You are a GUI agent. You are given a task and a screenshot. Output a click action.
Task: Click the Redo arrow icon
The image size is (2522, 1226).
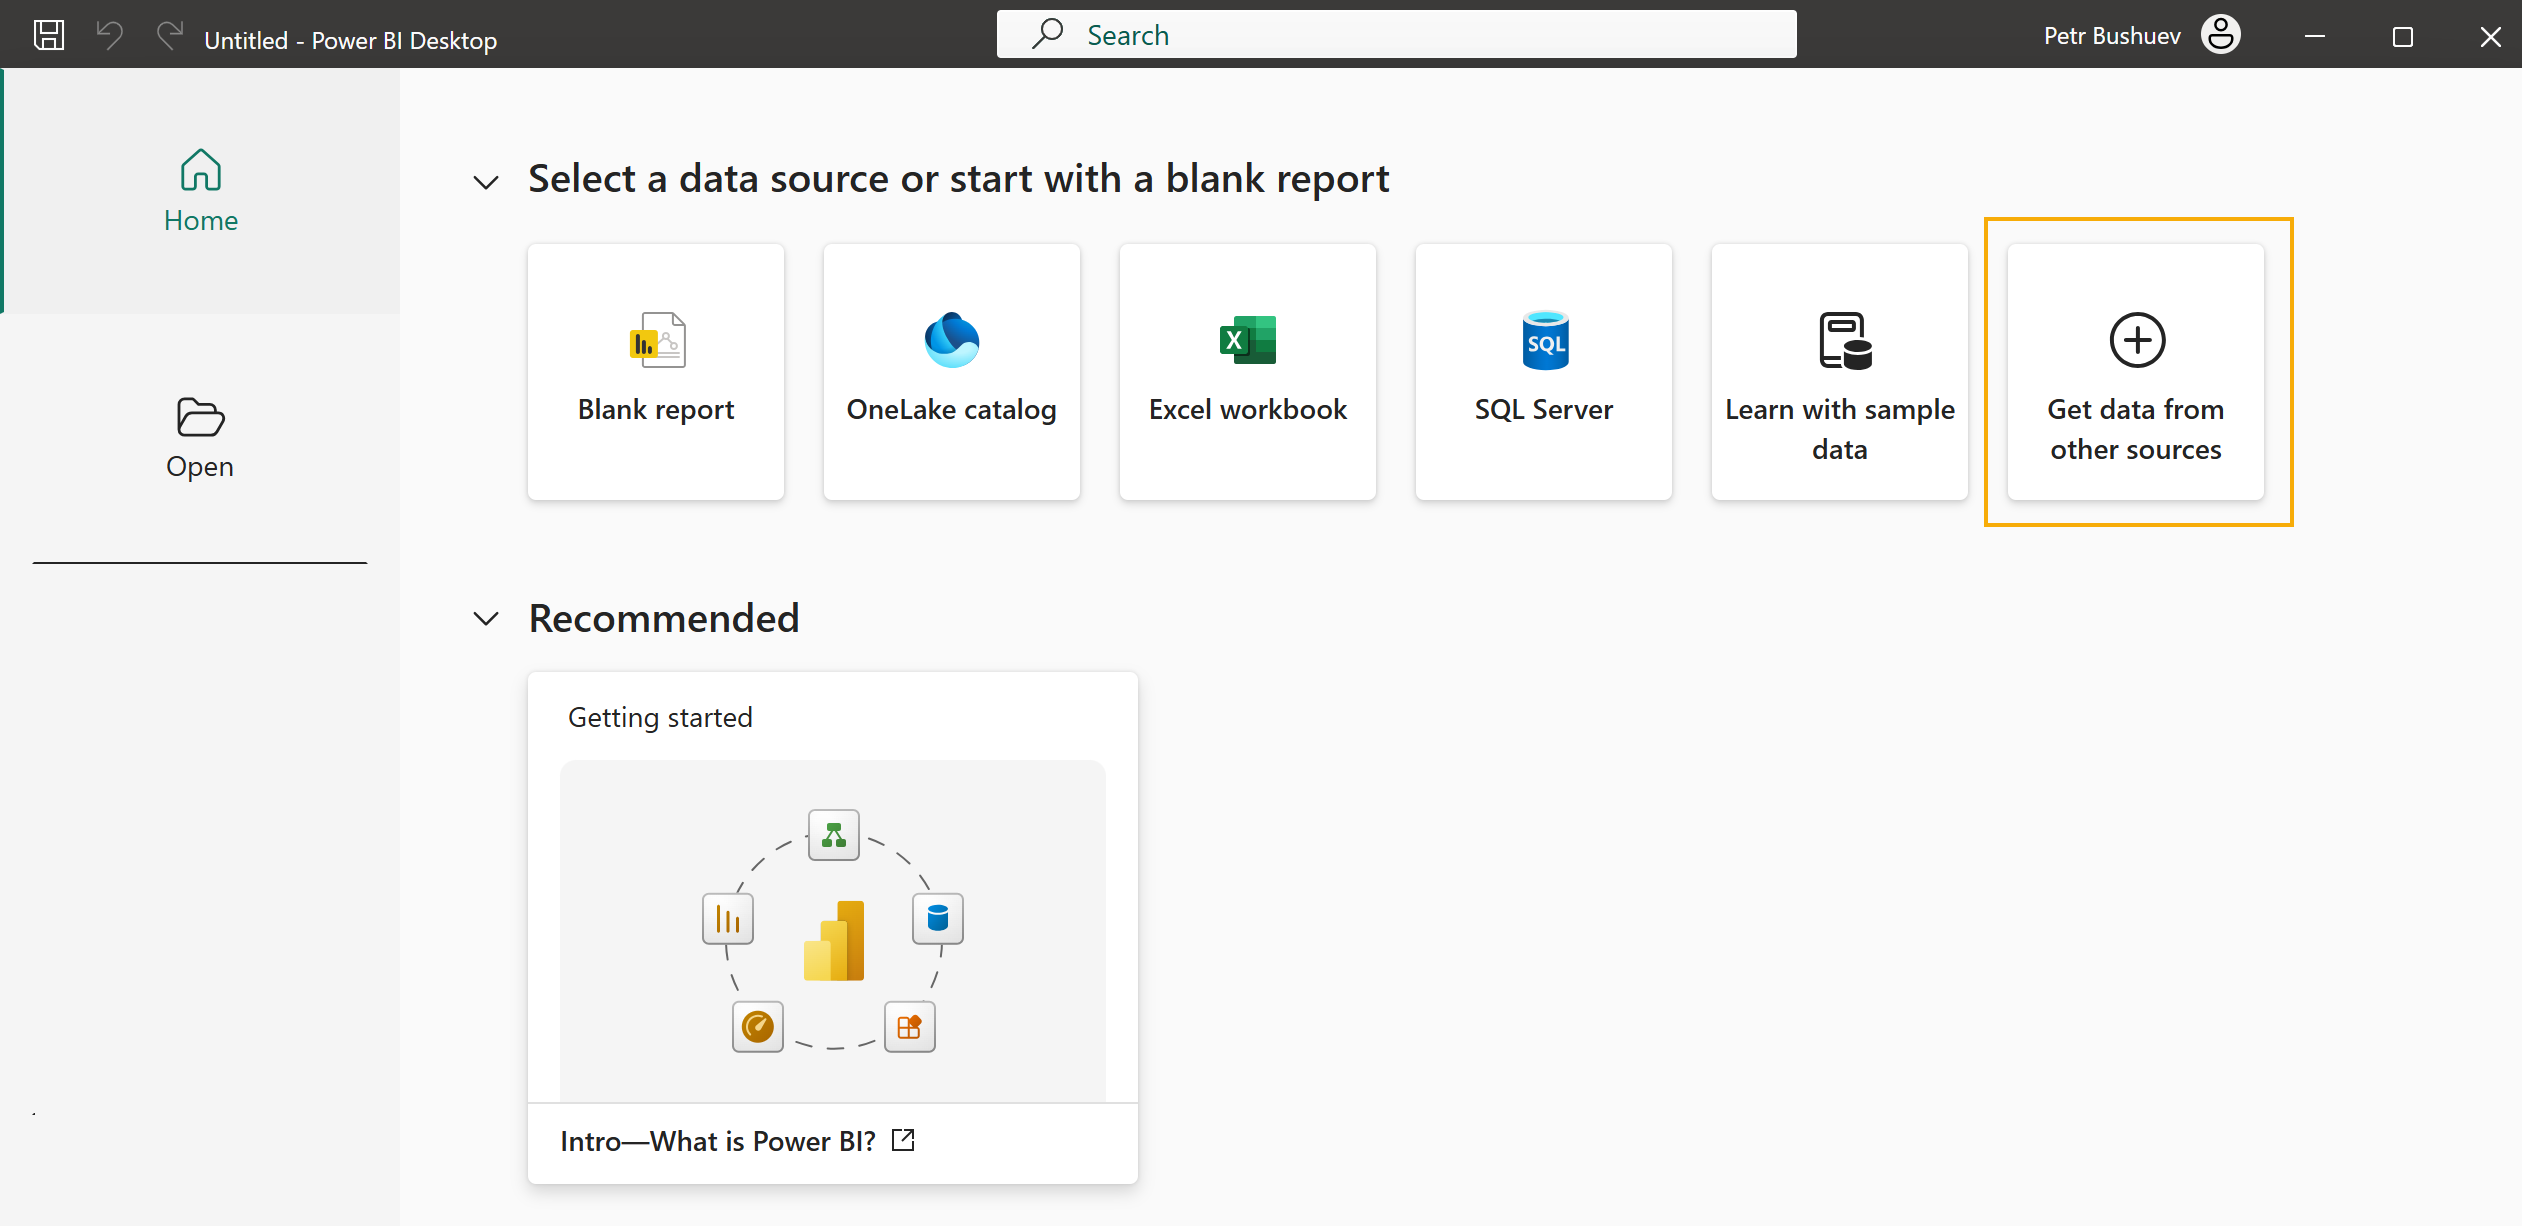(x=170, y=36)
